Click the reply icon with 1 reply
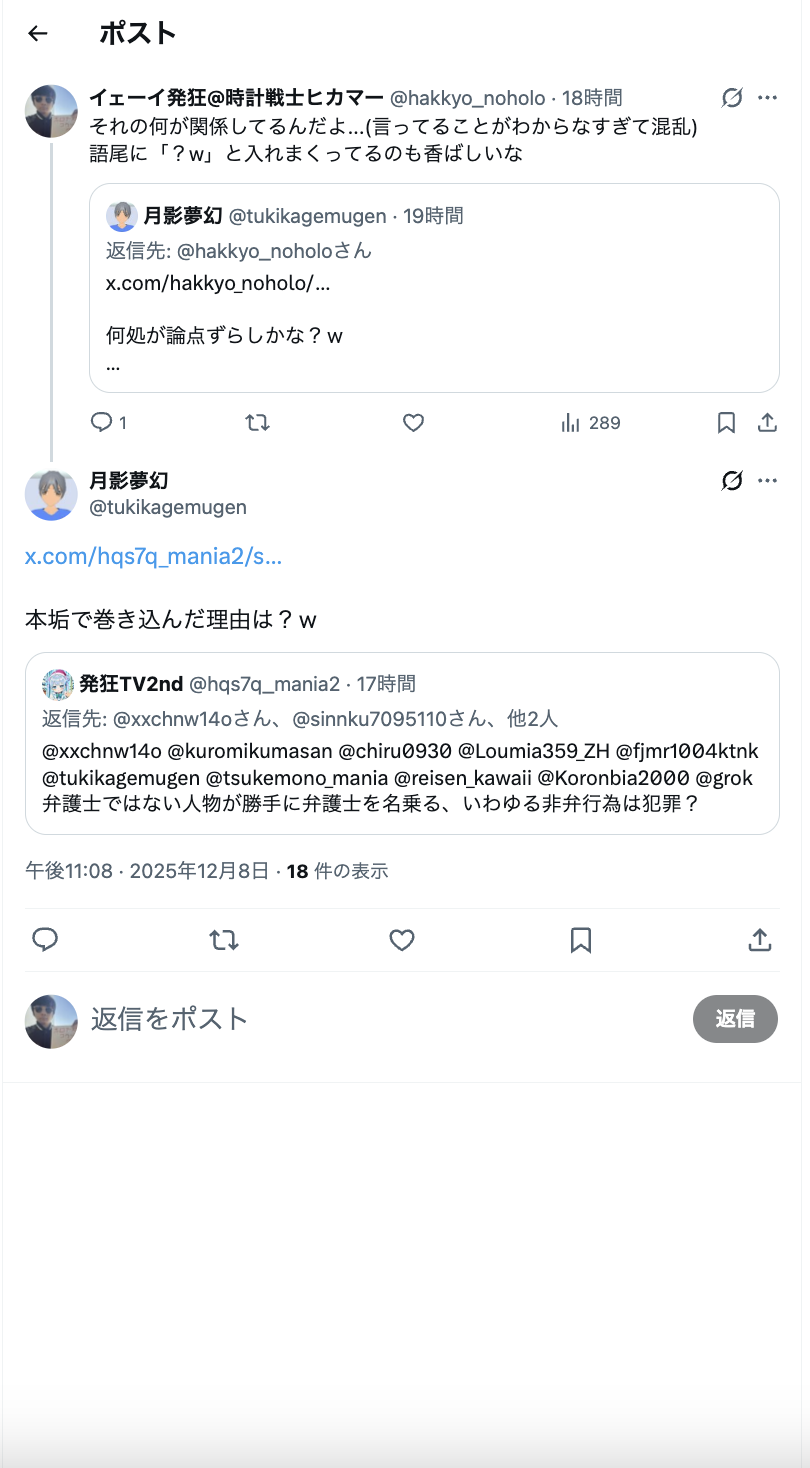This screenshot has width=810, height=1468. [102, 423]
